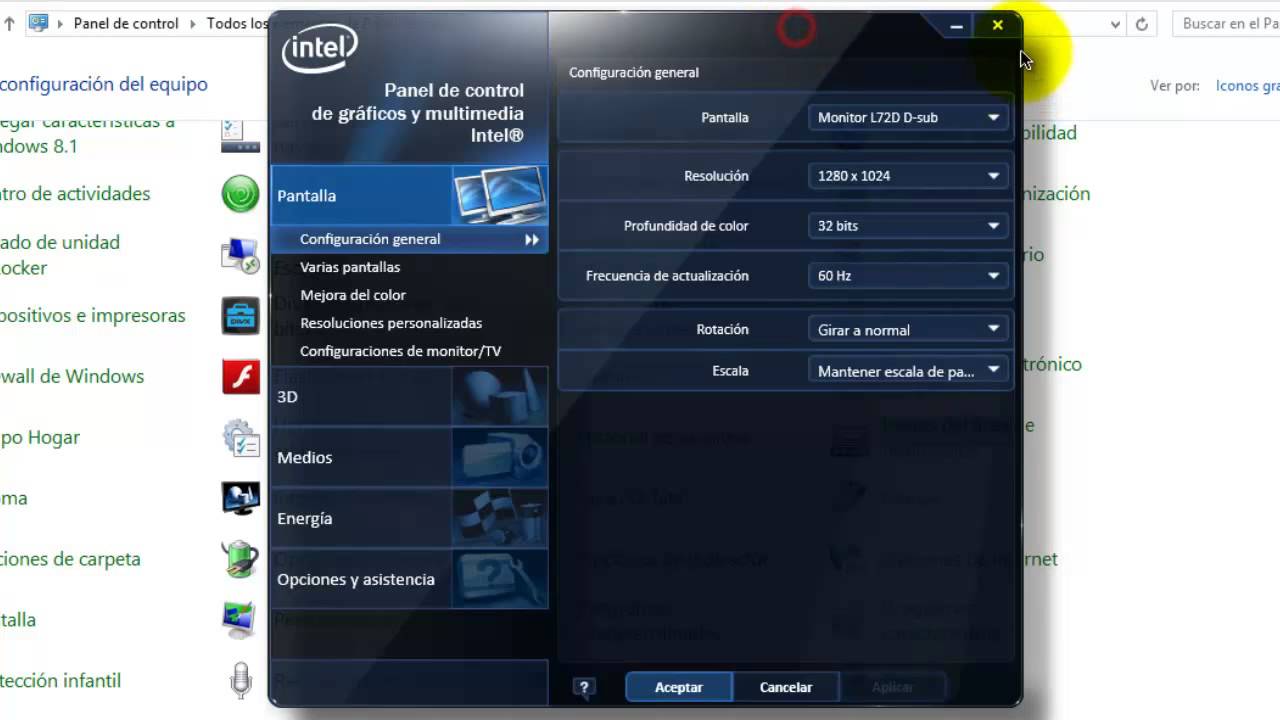Click the Aplicar button
This screenshot has width=1280, height=720.
(892, 687)
